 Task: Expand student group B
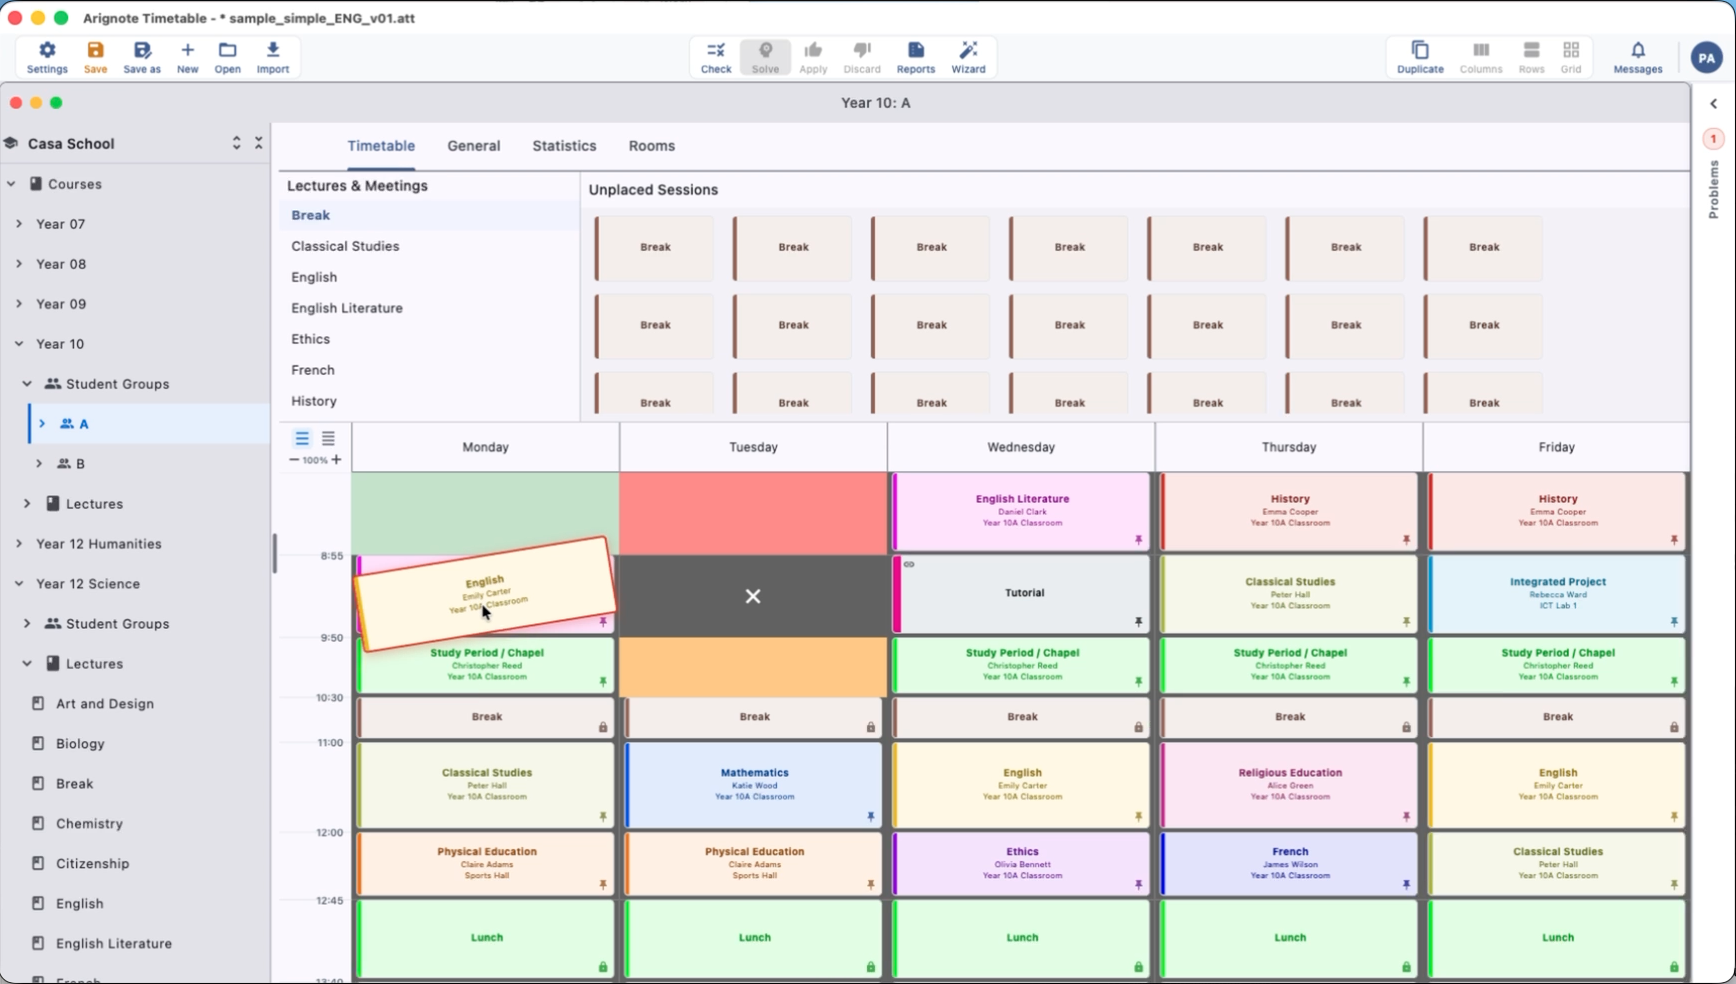tap(39, 464)
